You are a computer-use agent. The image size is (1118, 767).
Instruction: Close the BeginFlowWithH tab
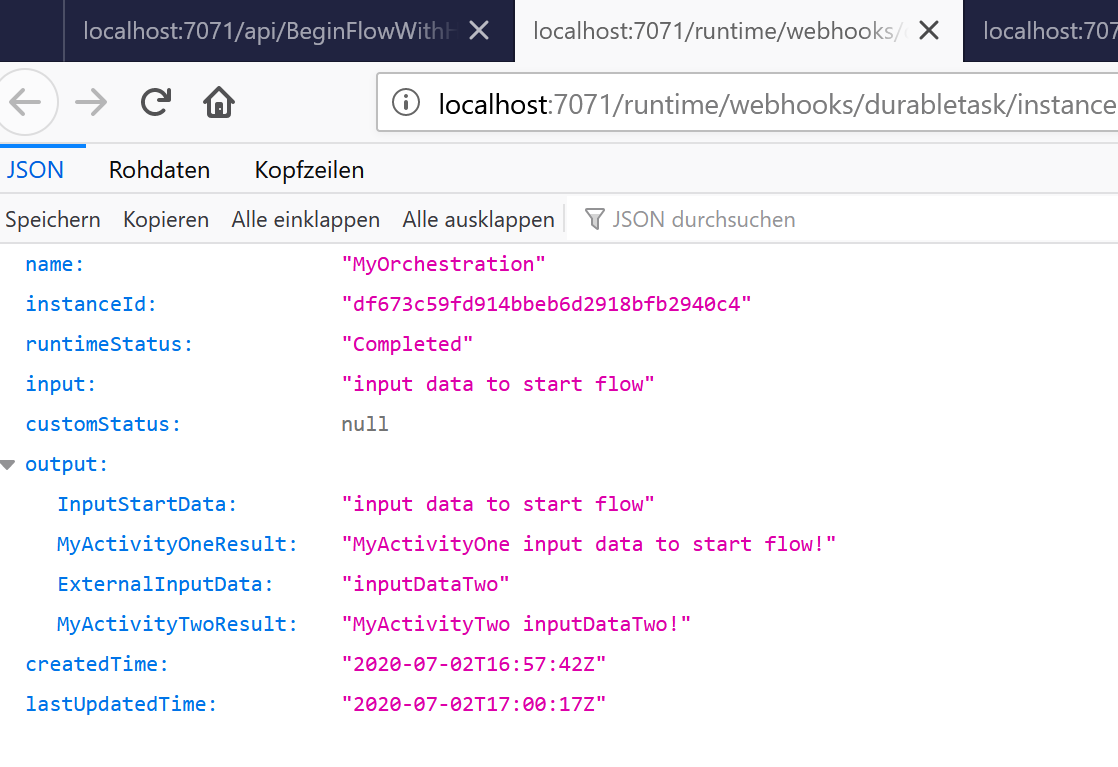479,31
